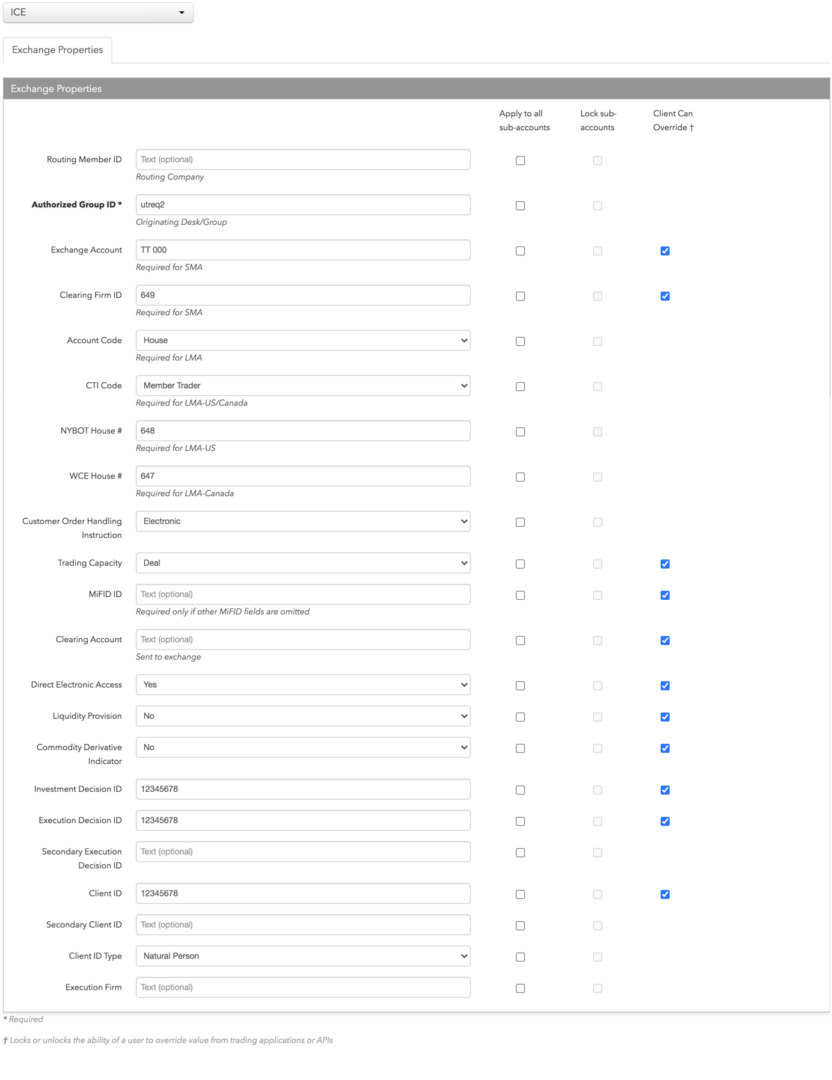This screenshot has height=1080, width=832.
Task: Click the Routing Member ID text field
Action: coord(303,160)
